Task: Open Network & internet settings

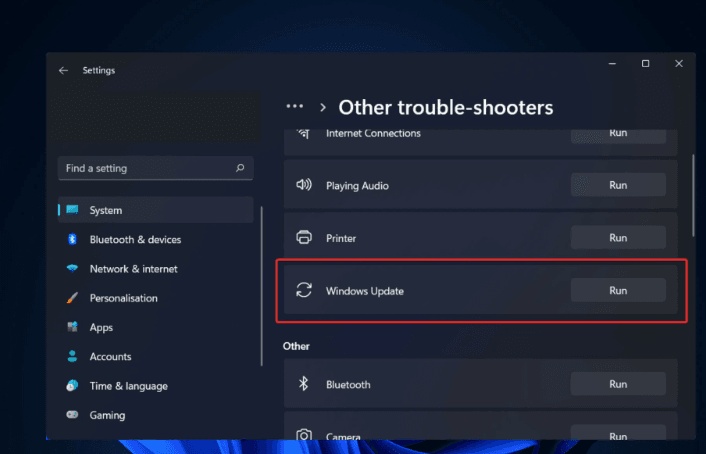Action: (x=156, y=268)
